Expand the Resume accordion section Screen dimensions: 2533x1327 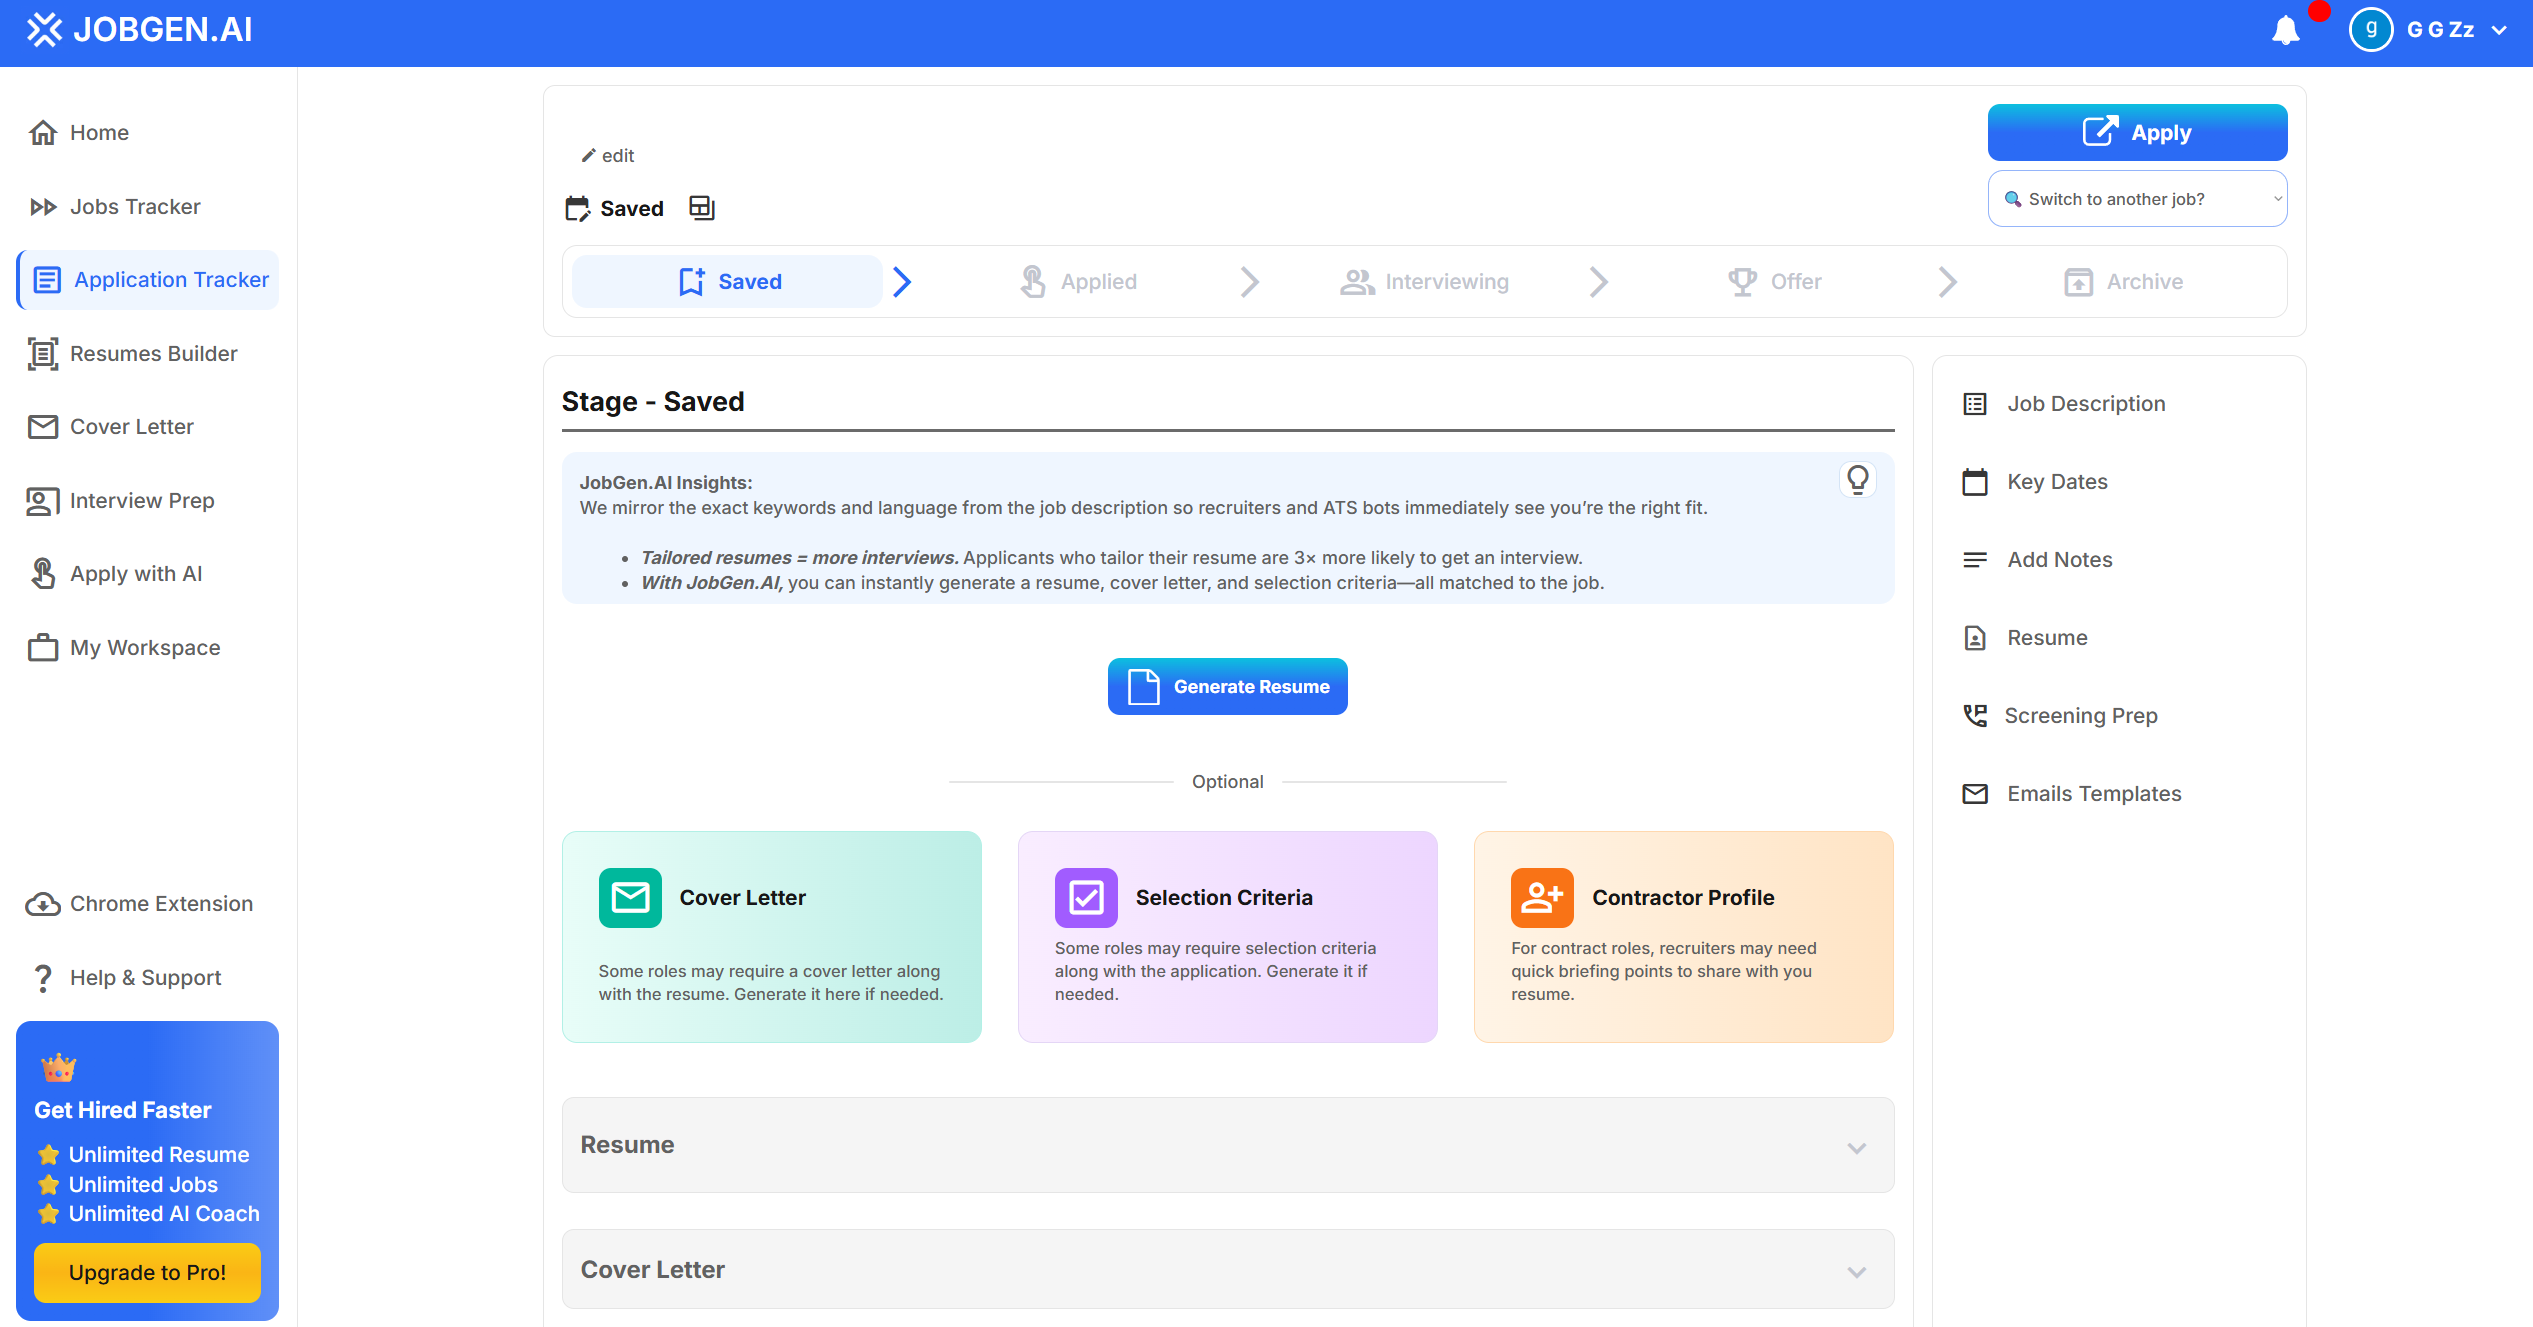(1227, 1145)
